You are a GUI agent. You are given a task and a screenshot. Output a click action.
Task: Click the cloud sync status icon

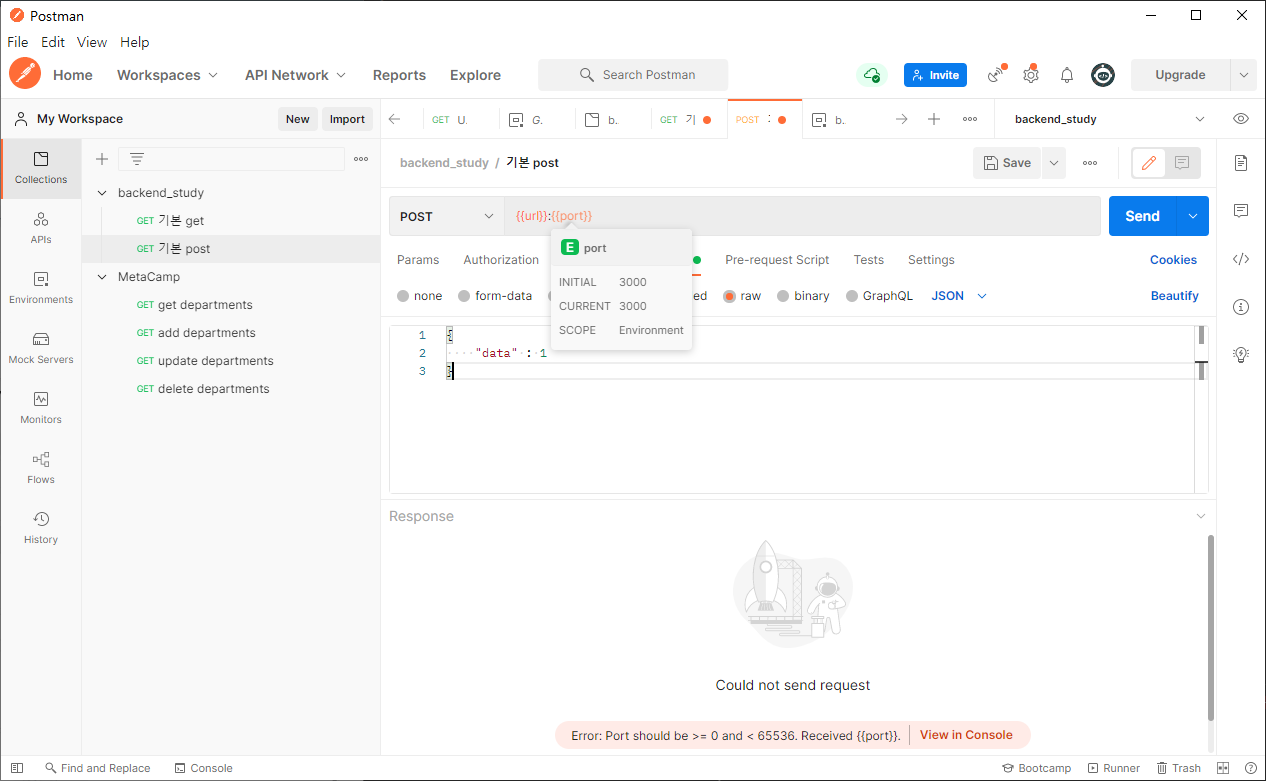point(872,75)
